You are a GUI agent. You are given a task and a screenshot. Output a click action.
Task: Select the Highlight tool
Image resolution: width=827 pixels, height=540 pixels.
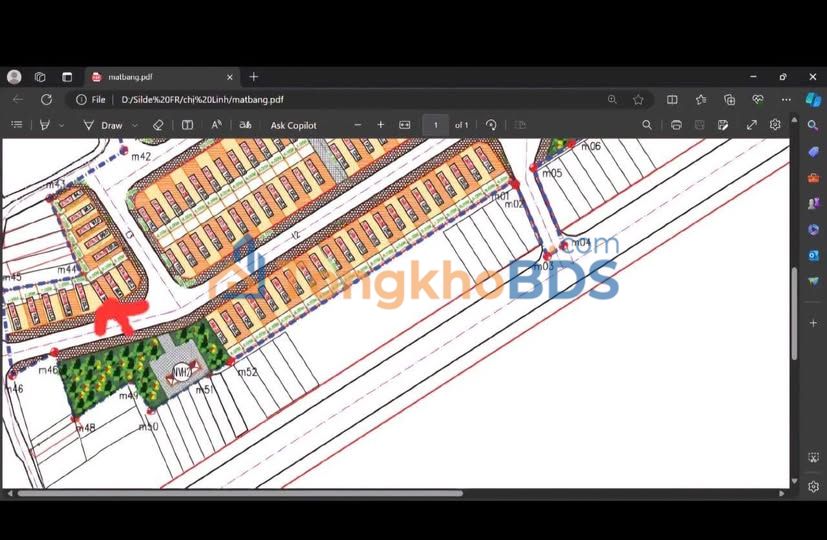click(45, 125)
